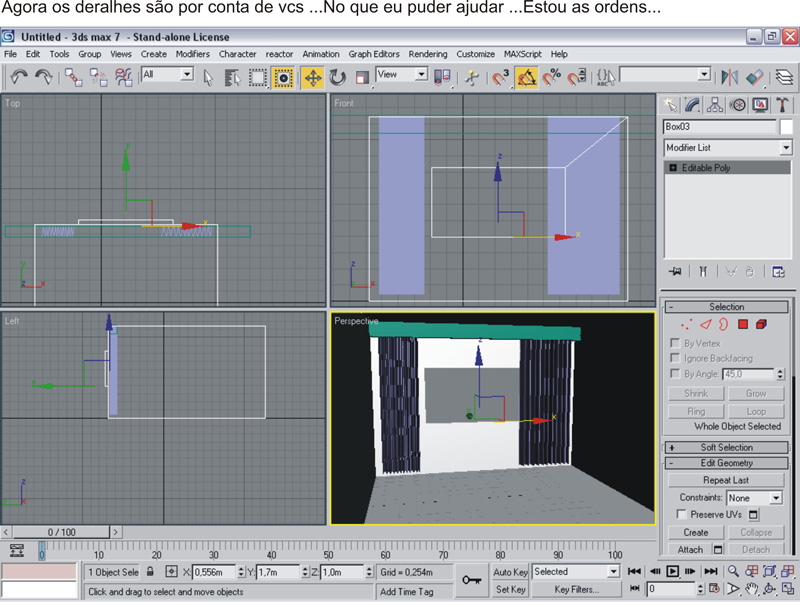Select the Select and Link tool

(x=73, y=77)
